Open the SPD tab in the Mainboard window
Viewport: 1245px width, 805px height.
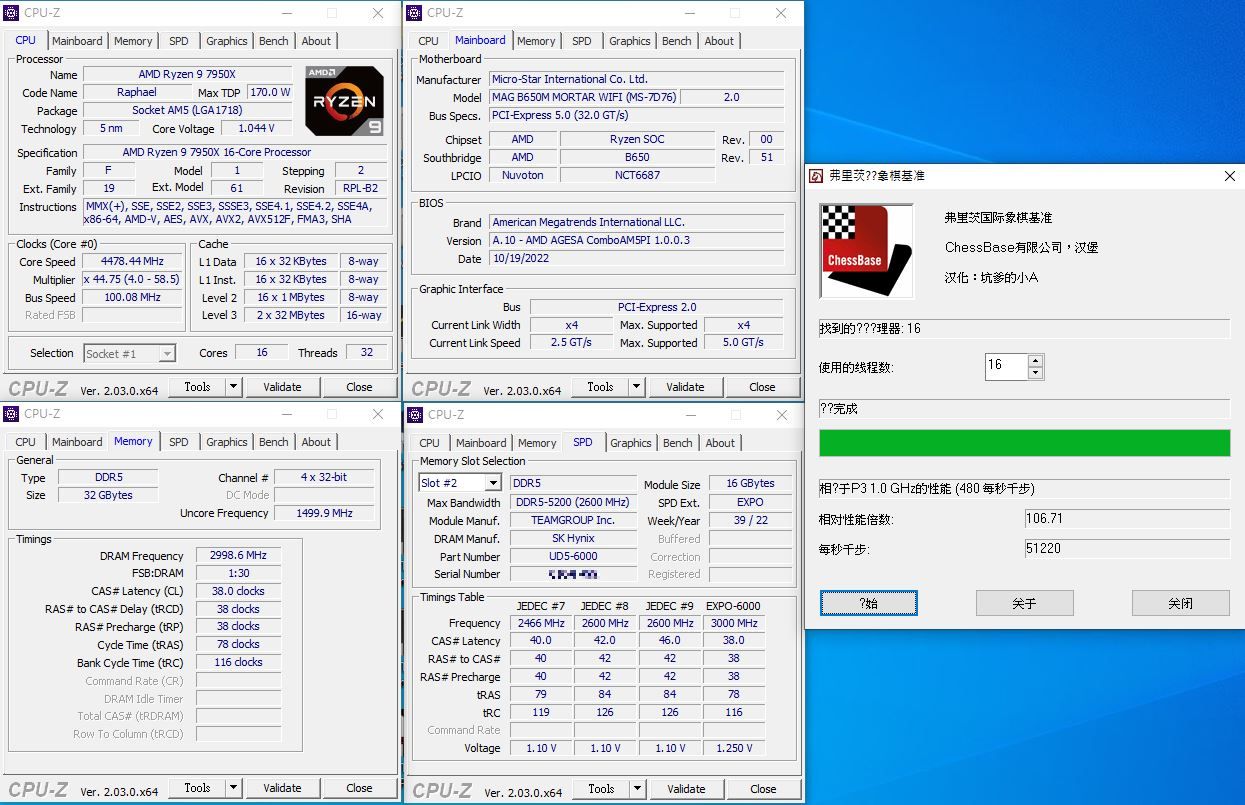pyautogui.click(x=582, y=41)
